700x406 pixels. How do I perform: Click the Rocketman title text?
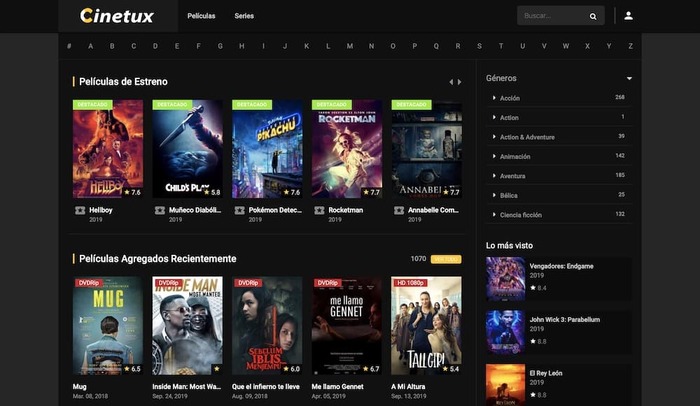[346, 210]
